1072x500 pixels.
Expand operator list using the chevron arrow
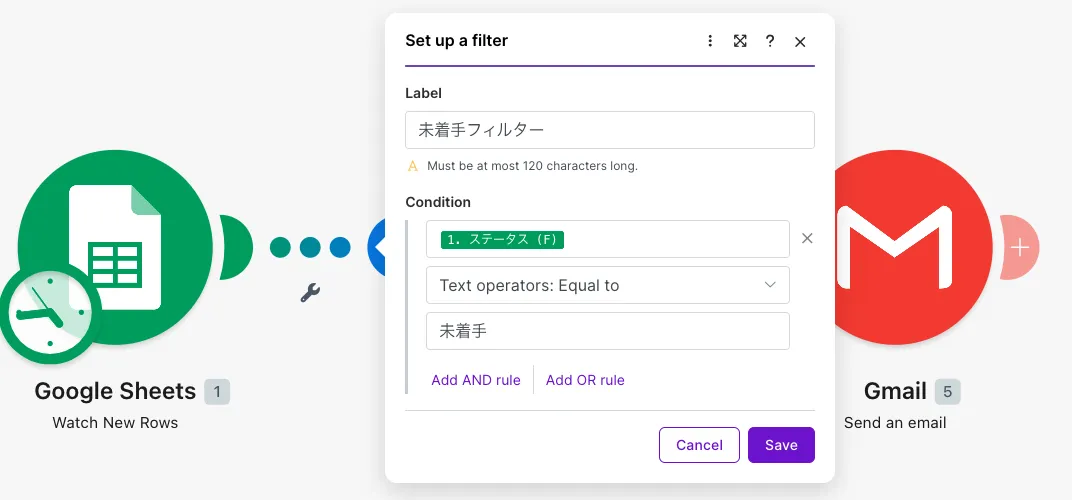tap(770, 285)
